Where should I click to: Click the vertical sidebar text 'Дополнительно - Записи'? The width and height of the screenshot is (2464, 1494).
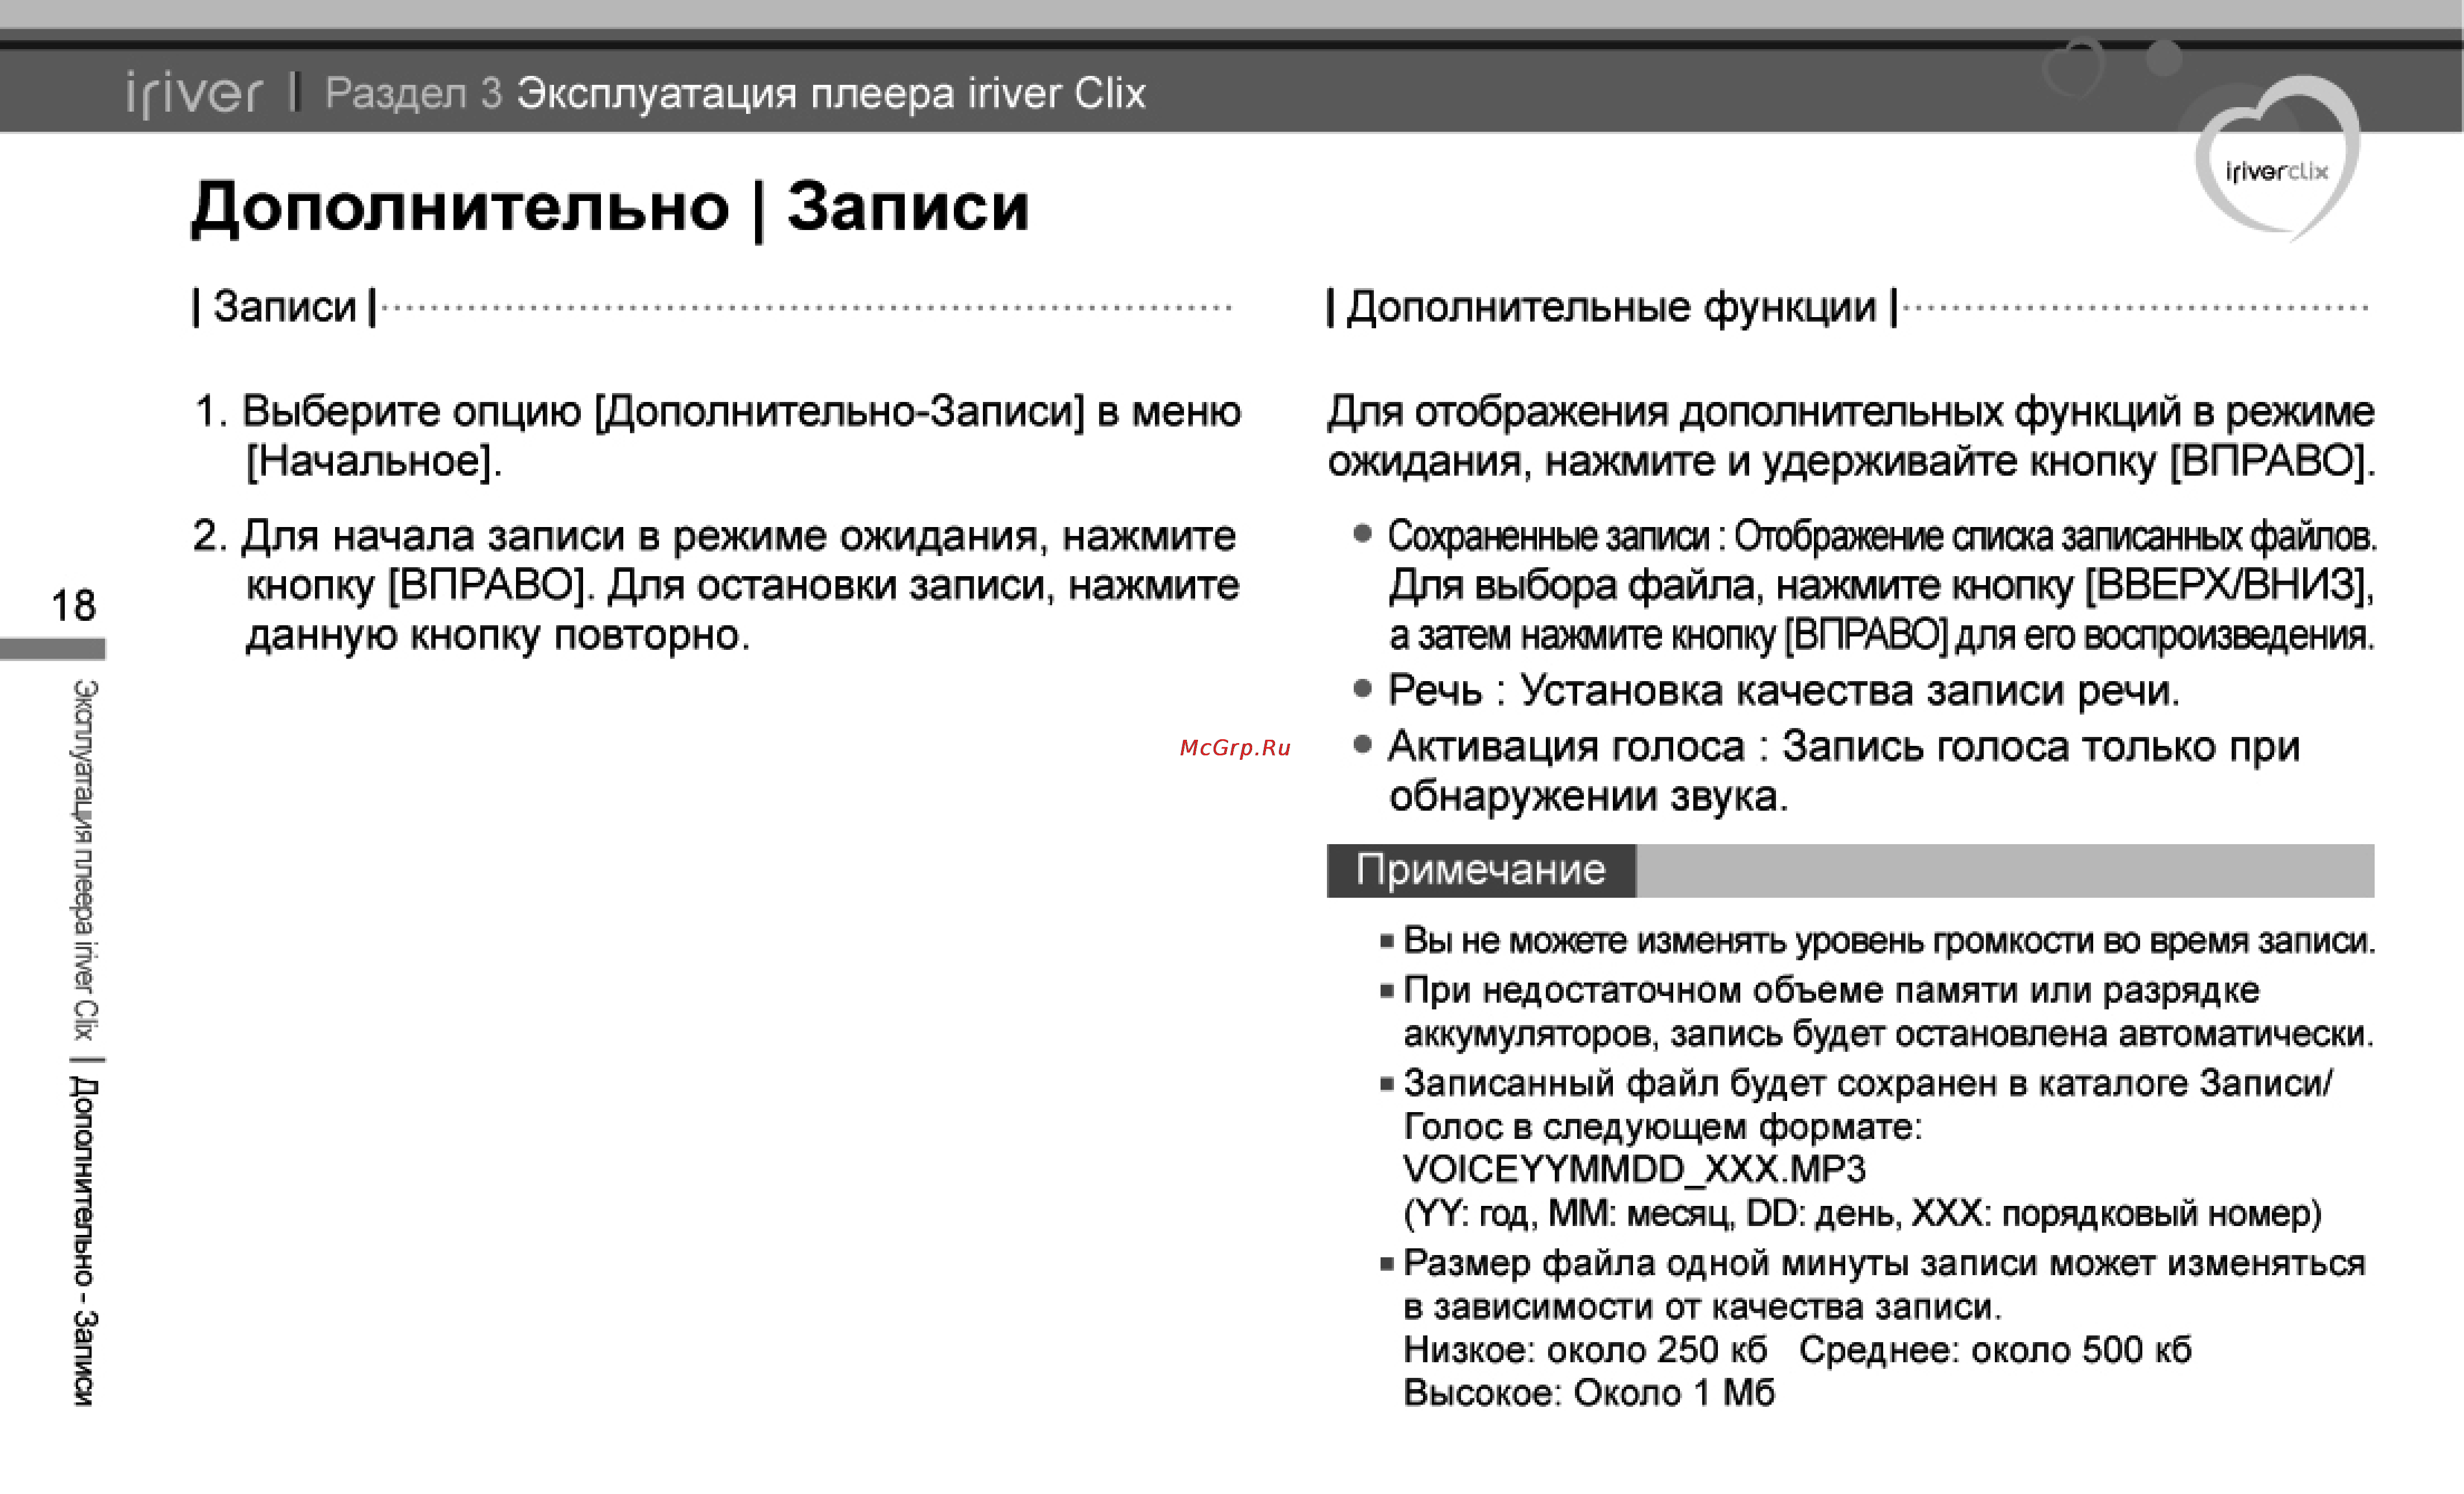[85, 1241]
